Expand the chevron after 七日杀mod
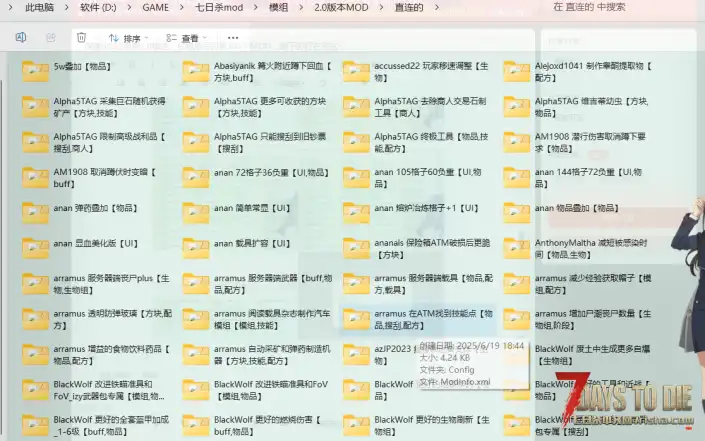 tap(256, 8)
